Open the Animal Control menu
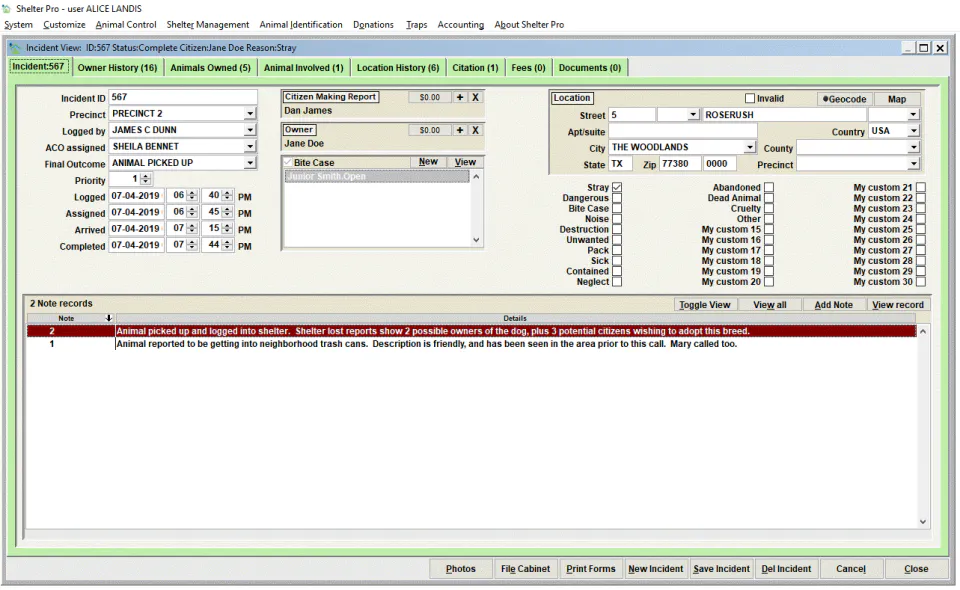 click(x=126, y=24)
